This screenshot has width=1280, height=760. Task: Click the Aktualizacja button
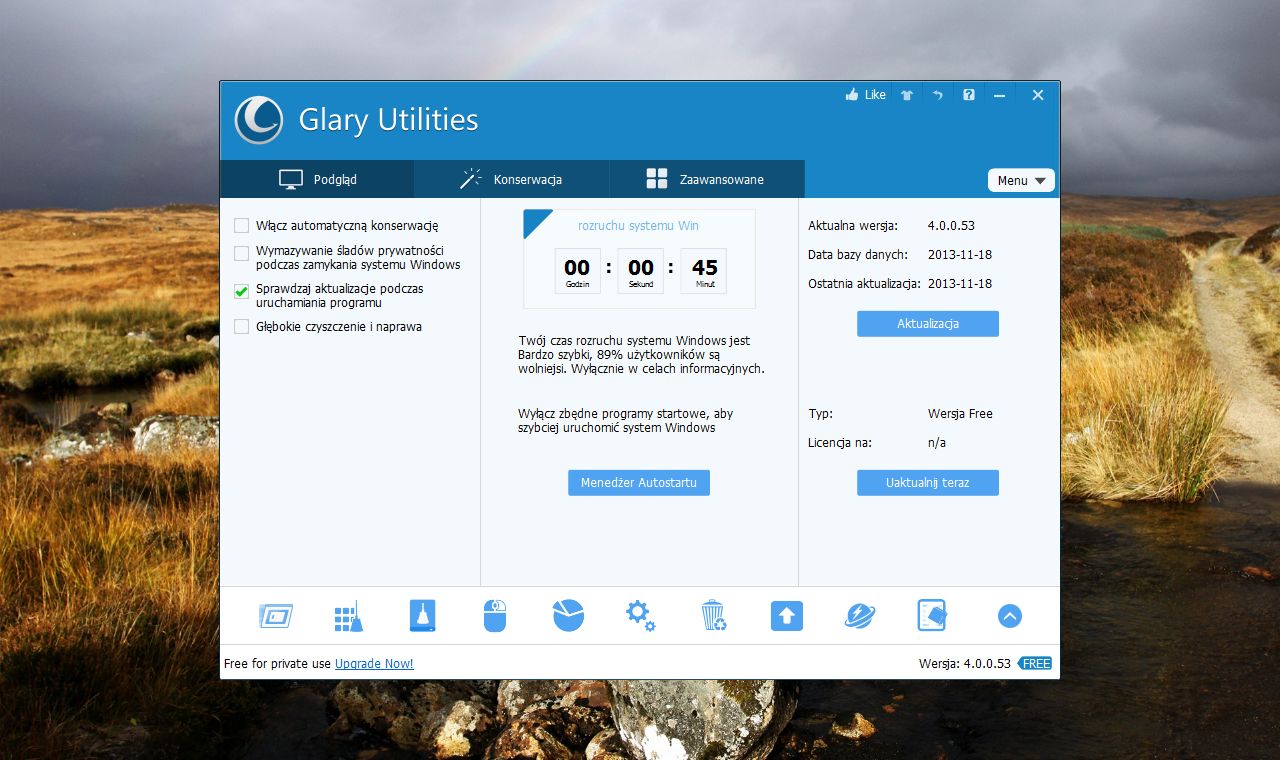(928, 324)
